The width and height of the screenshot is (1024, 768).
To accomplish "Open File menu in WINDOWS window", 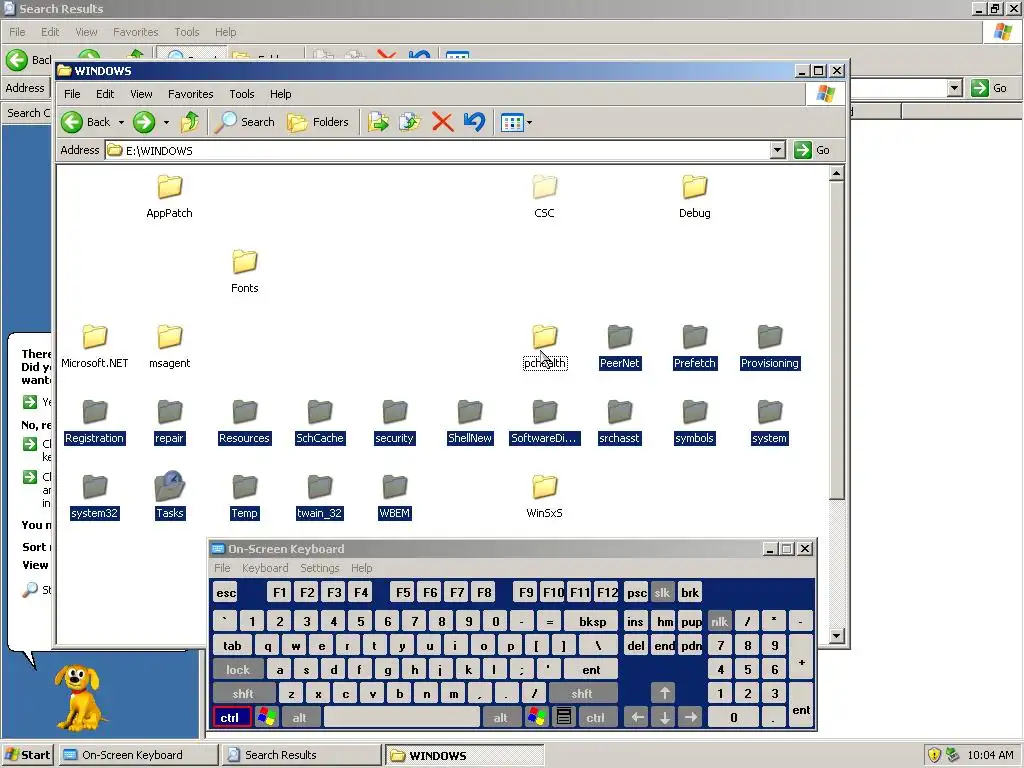I will [72, 94].
